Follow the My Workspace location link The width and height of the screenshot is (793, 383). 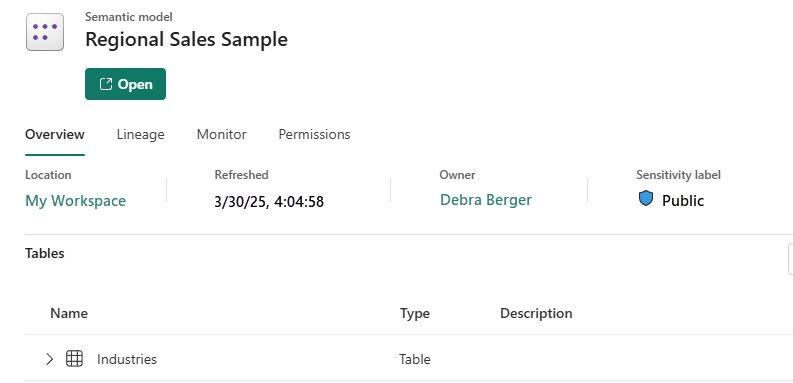[75, 201]
